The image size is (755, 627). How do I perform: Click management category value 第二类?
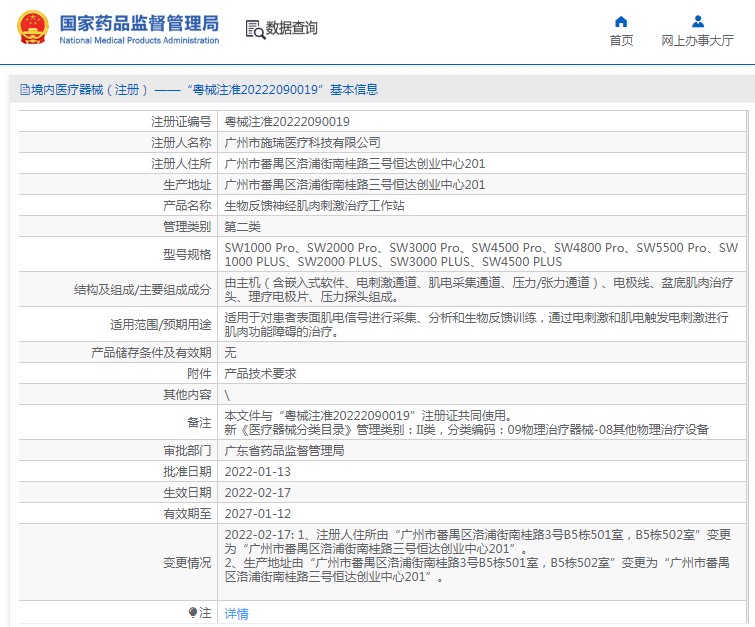pyautogui.click(x=242, y=226)
